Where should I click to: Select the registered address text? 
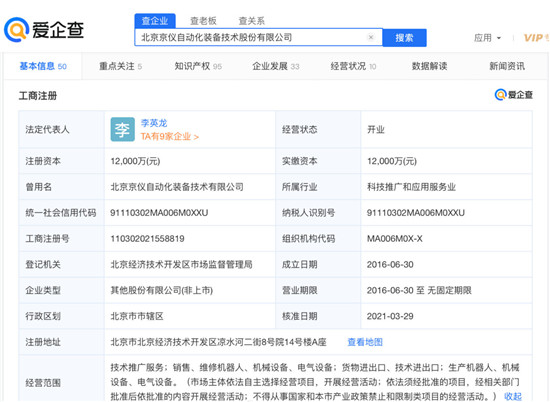[x=219, y=342]
